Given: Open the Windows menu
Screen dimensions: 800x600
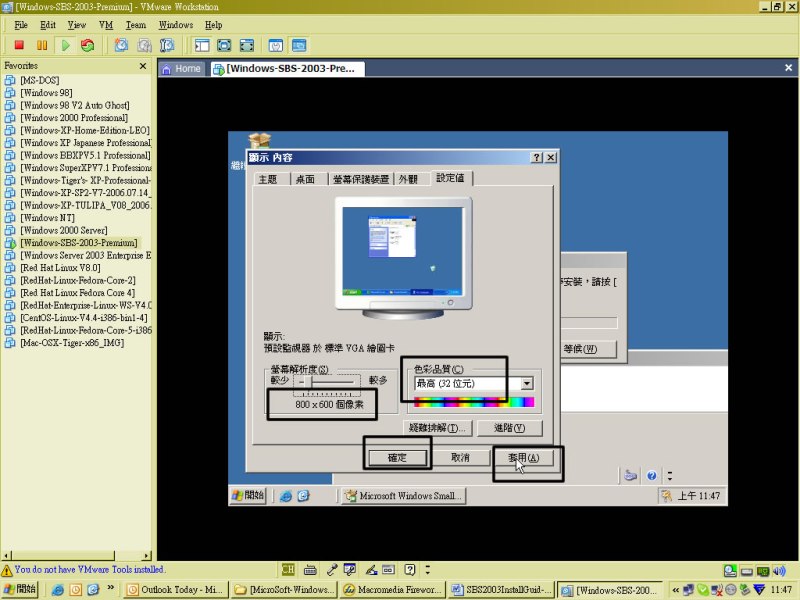Looking at the screenshot, I should coord(176,25).
